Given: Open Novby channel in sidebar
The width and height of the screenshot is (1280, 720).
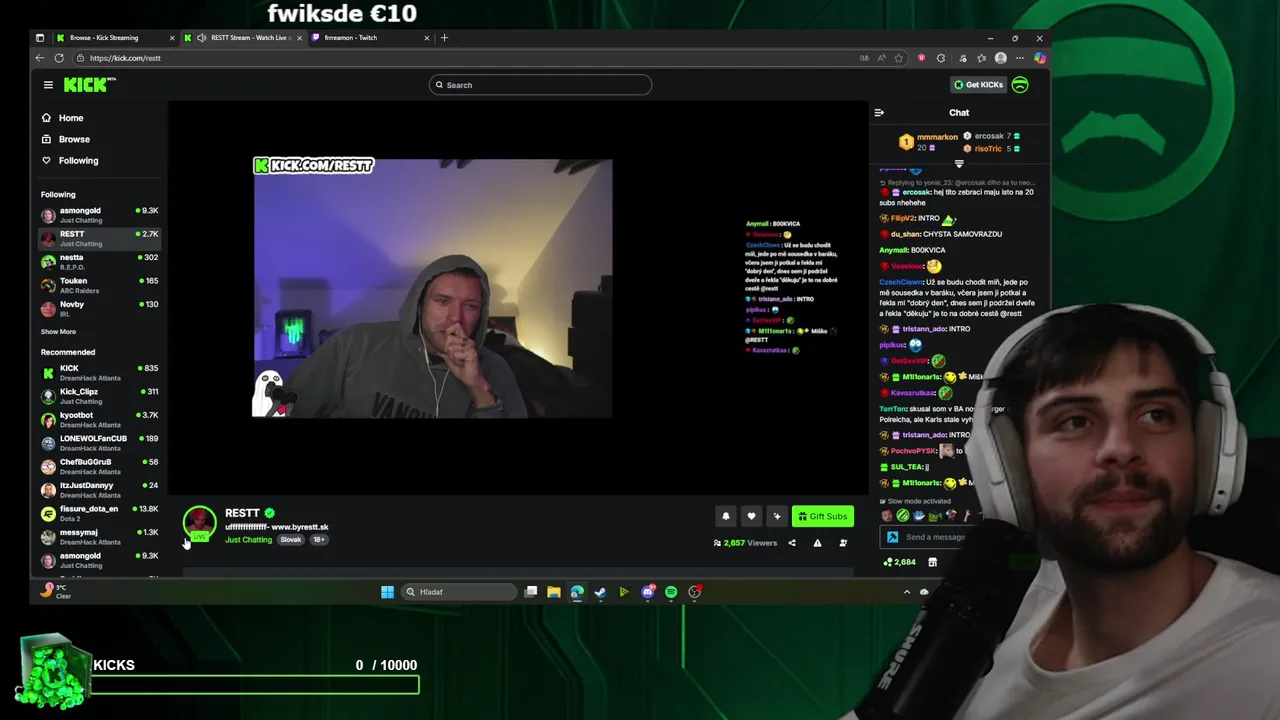Looking at the screenshot, I should (99, 308).
